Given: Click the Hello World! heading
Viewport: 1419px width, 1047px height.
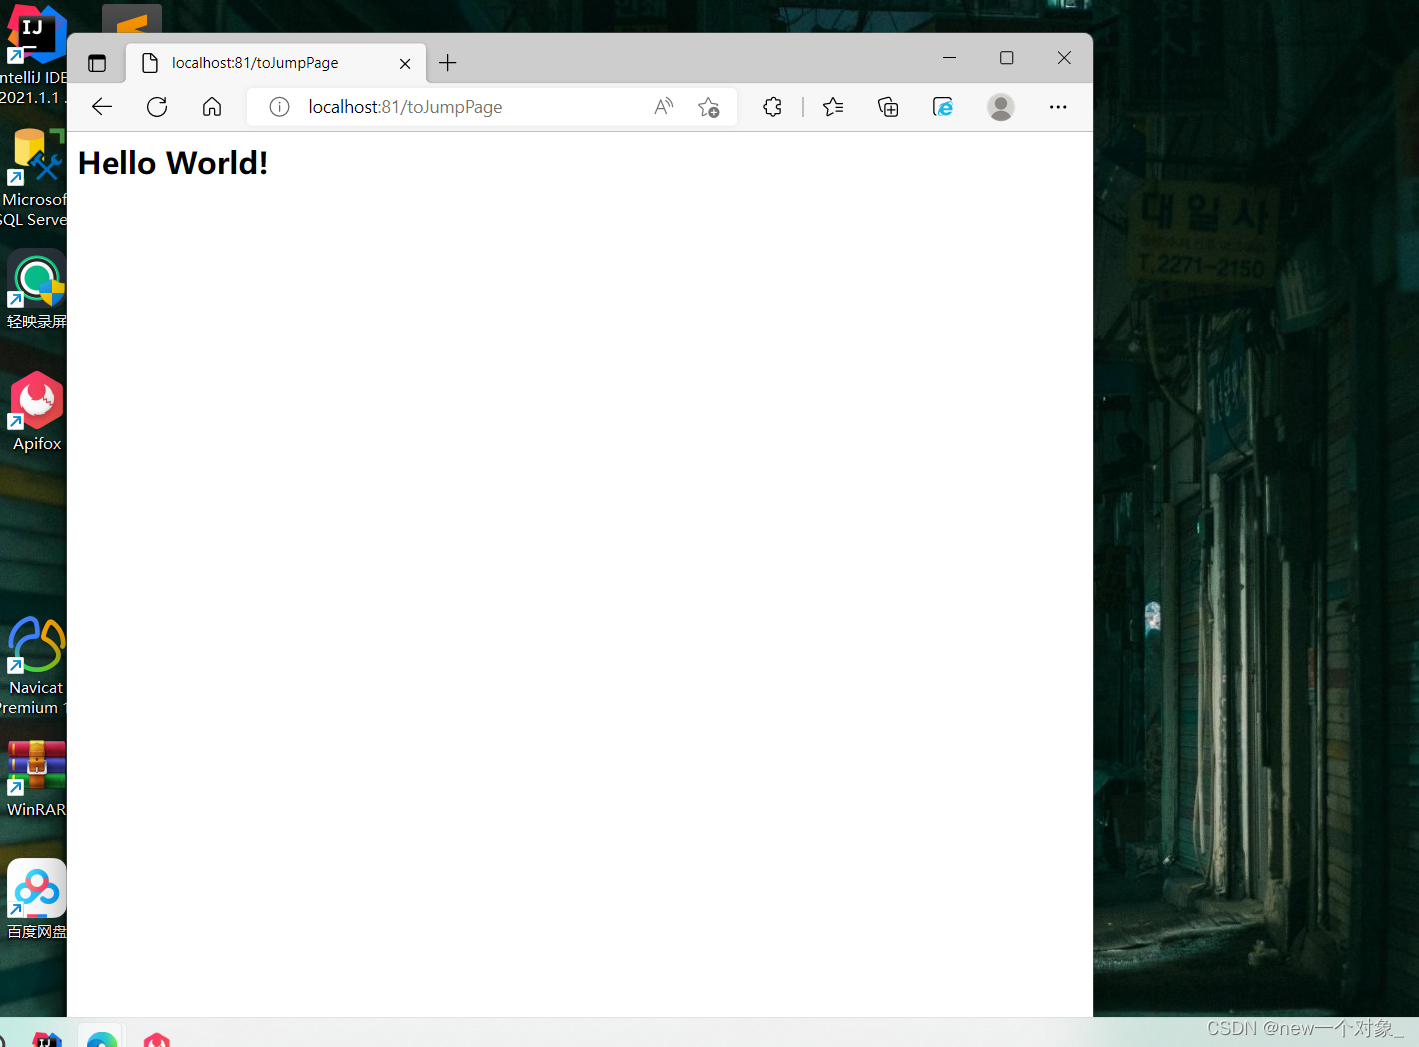Looking at the screenshot, I should coord(173,163).
